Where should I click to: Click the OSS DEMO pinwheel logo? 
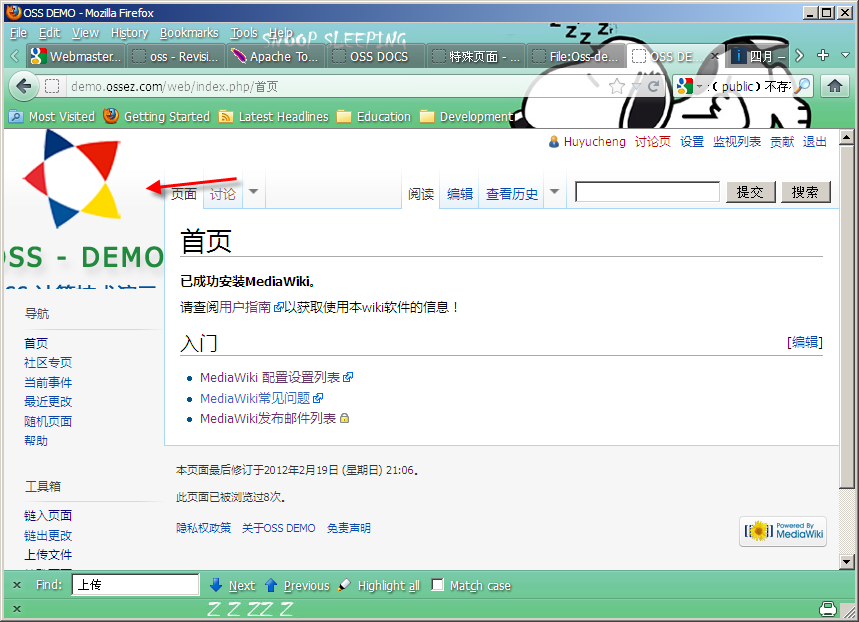coord(73,179)
